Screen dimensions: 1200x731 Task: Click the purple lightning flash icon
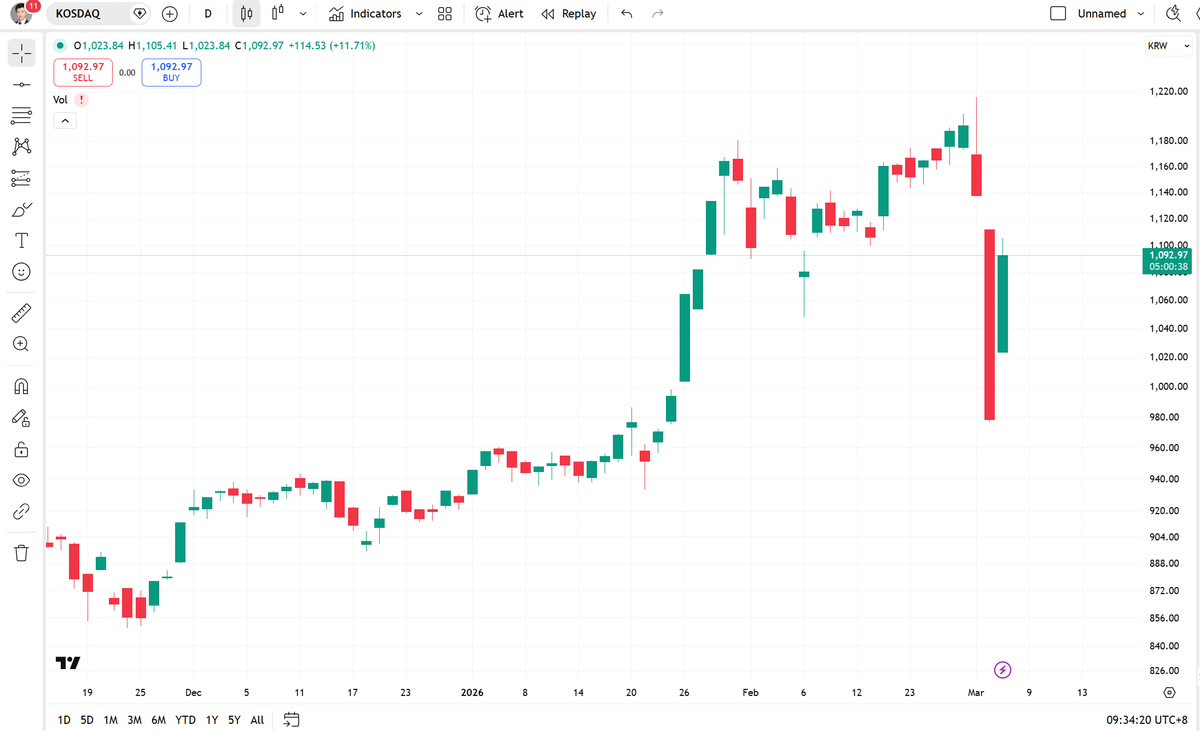tap(1003, 670)
